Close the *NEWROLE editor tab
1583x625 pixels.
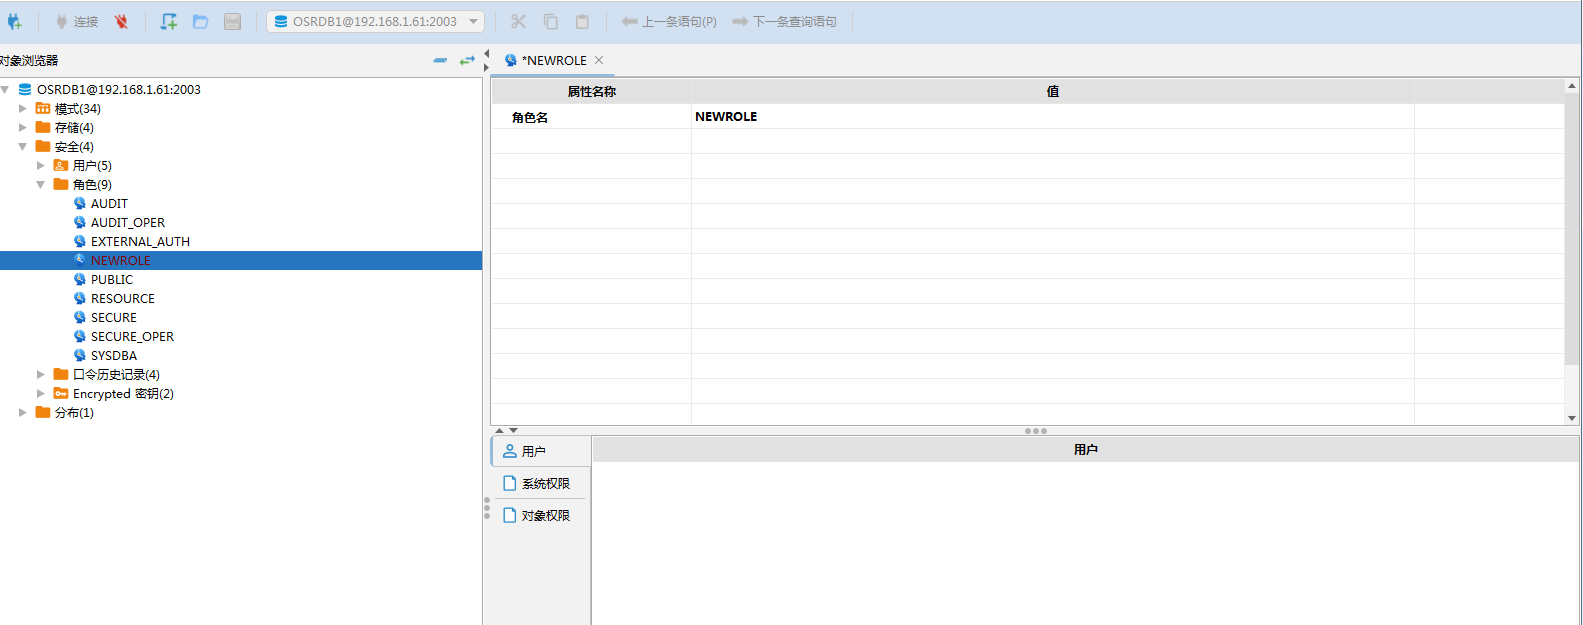599,60
